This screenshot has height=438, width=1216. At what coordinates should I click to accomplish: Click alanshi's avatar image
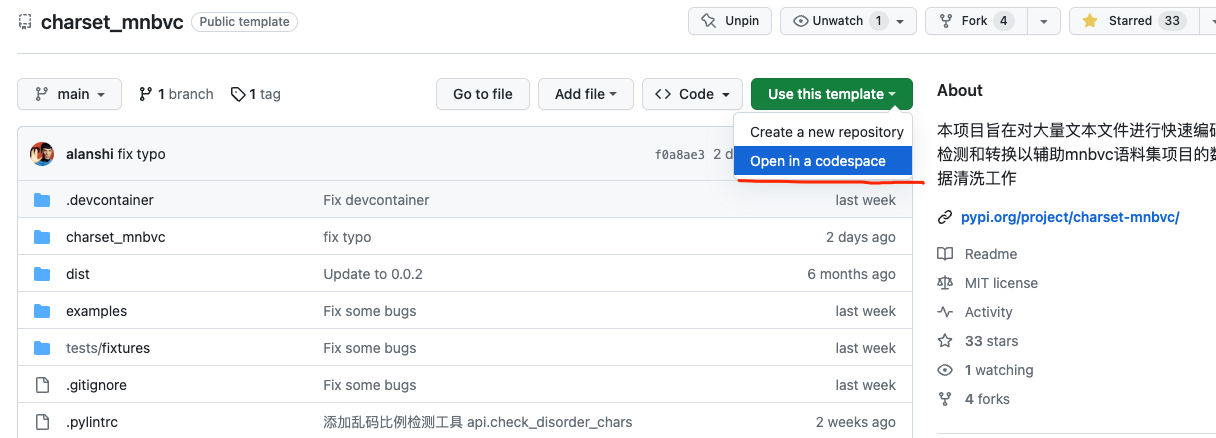pos(42,154)
